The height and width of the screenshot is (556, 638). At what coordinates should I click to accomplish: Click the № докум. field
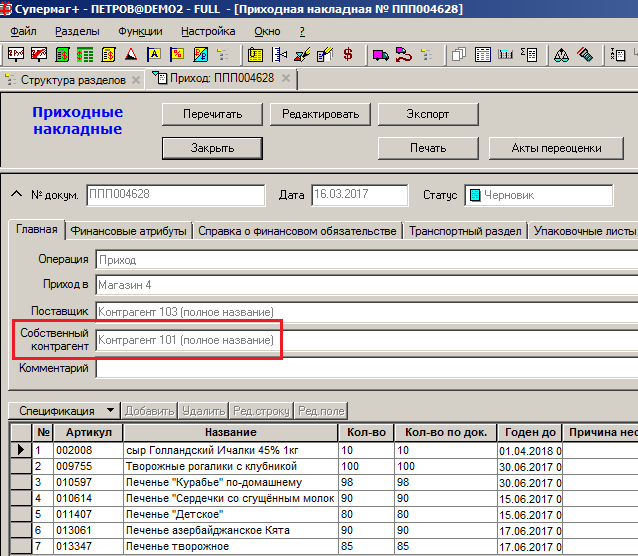[176, 195]
